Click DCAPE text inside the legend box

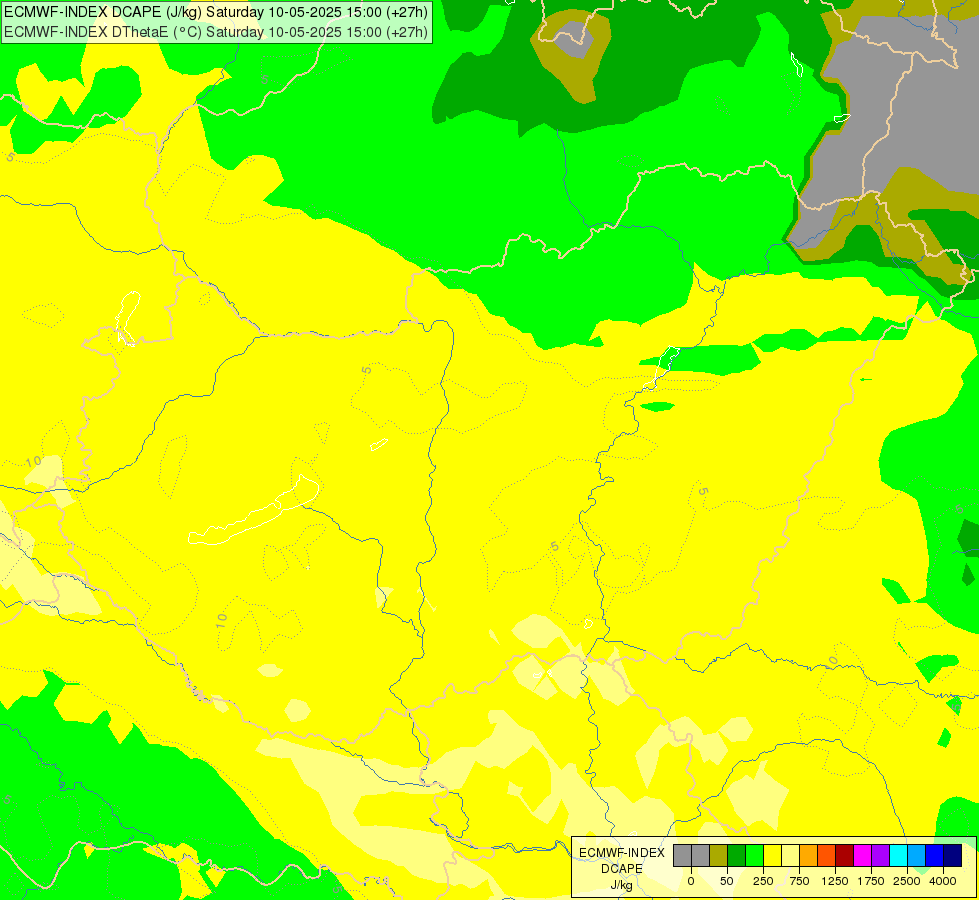click(x=622, y=869)
